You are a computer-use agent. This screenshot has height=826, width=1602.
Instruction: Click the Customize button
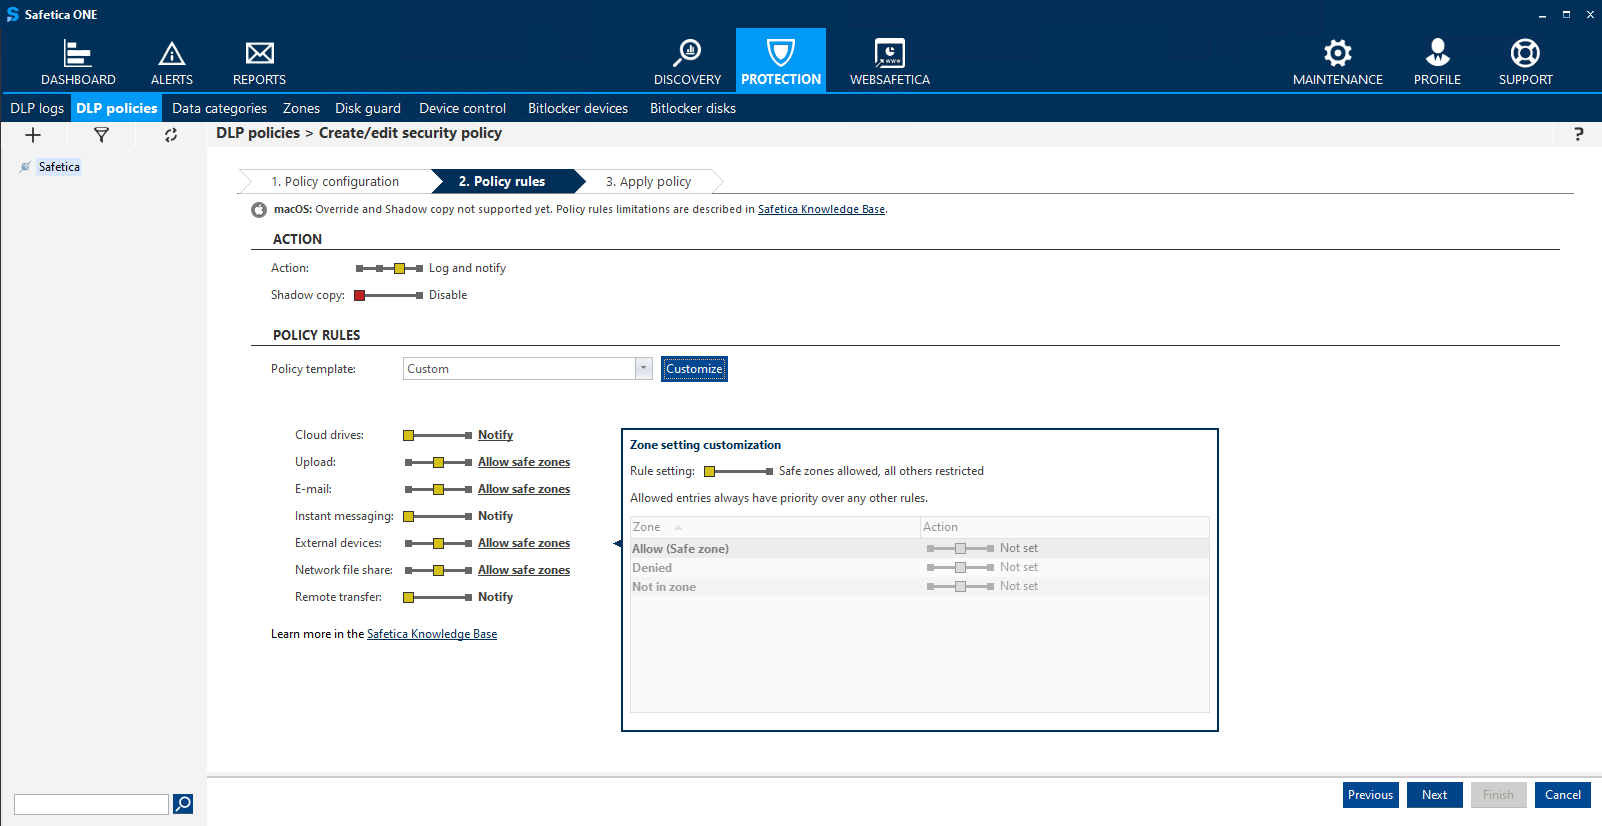694,369
